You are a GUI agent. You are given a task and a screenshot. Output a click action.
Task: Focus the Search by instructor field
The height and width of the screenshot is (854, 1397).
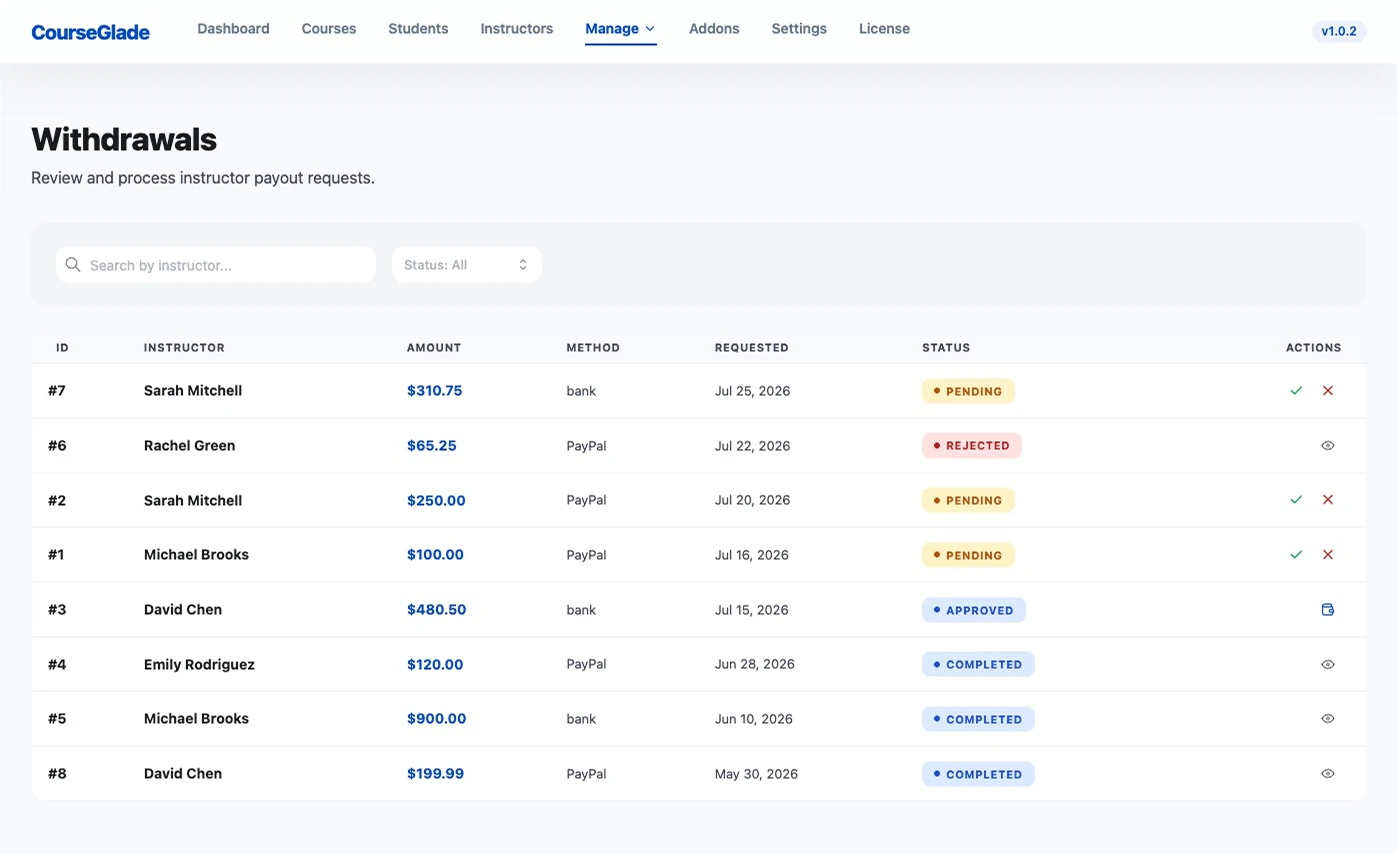tap(216, 265)
